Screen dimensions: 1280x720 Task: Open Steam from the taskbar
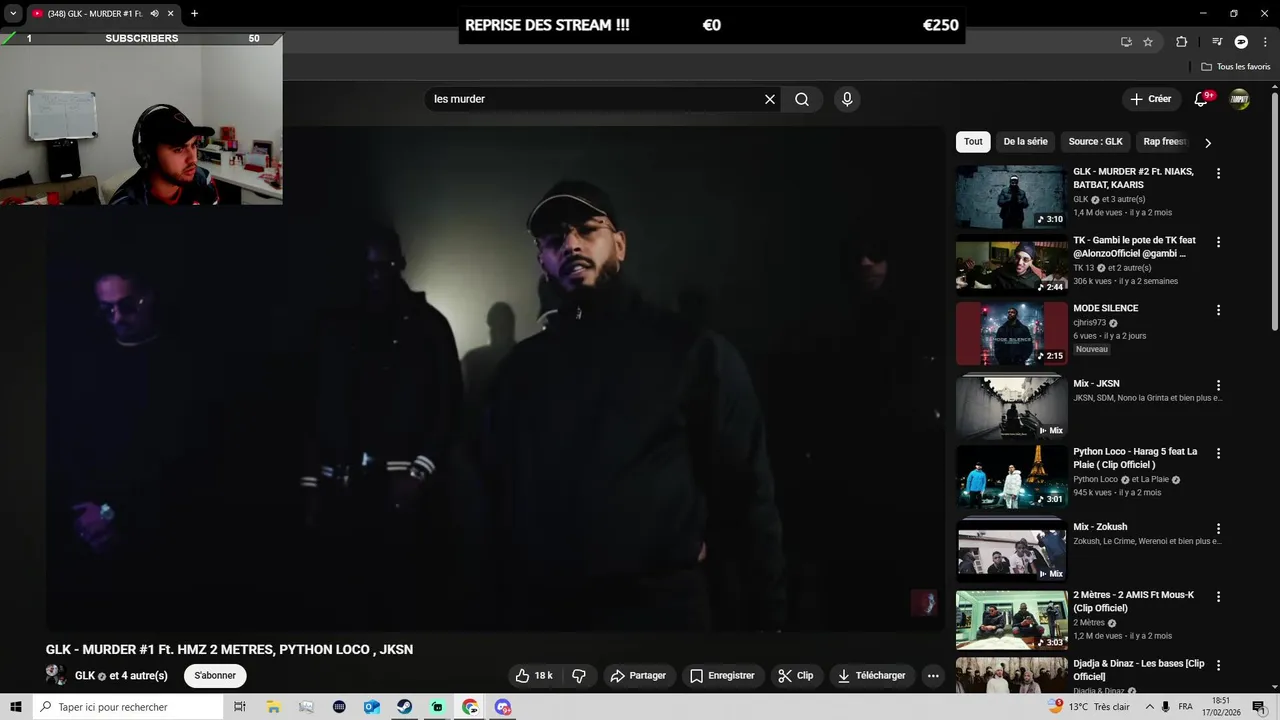pos(404,707)
